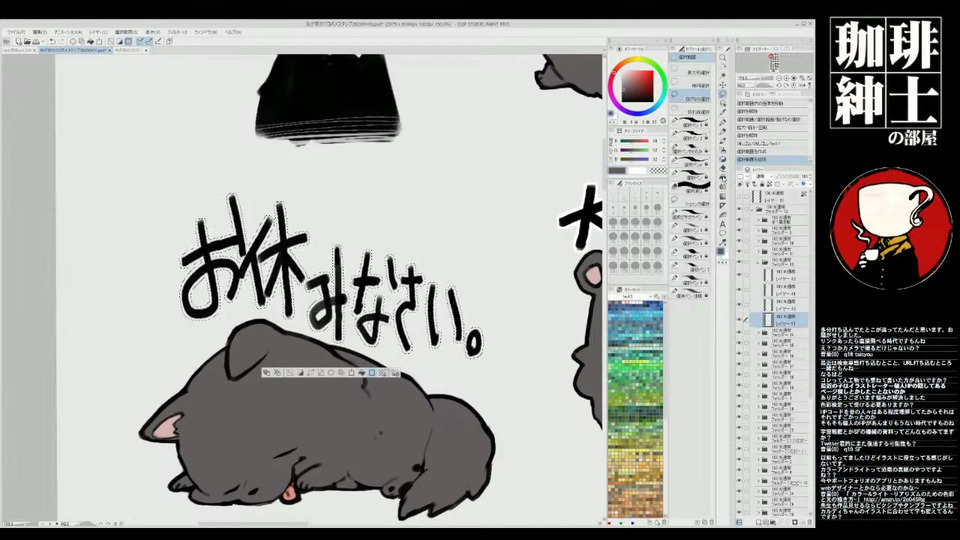Select the Text tool (A icon)
This screenshot has width=960, height=540.
click(722, 223)
